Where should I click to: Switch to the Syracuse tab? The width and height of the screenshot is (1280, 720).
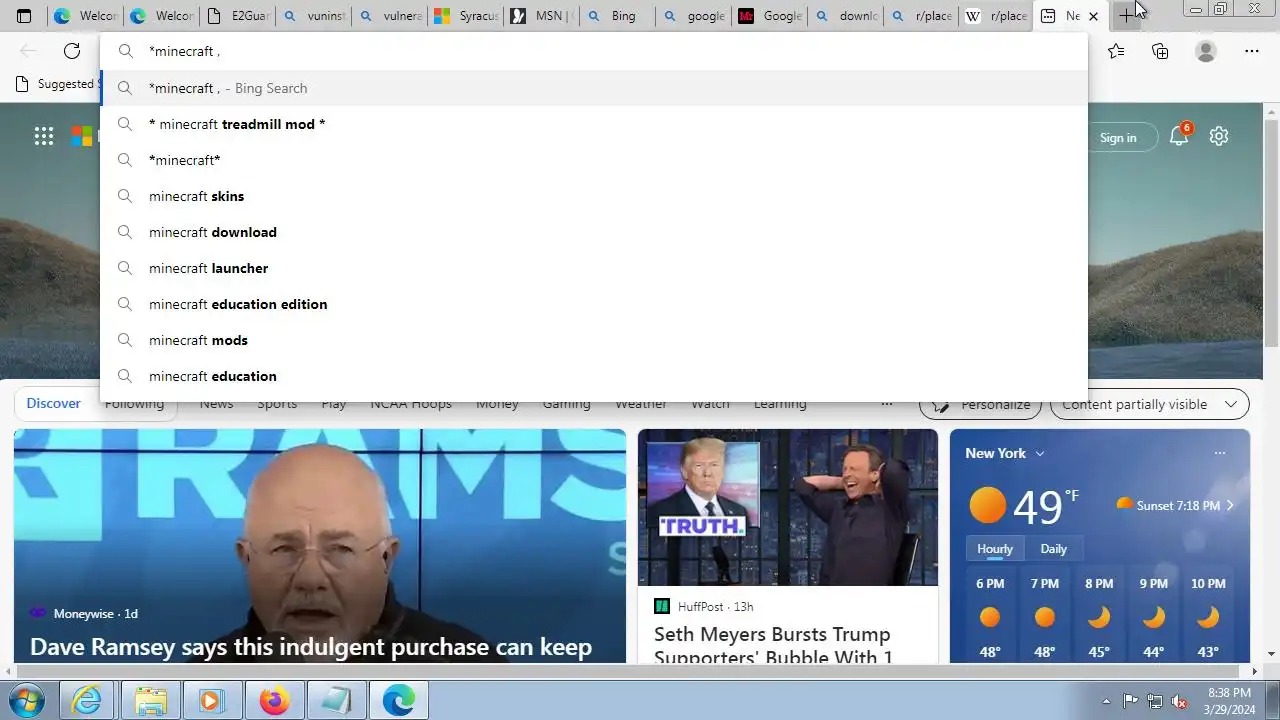click(x=466, y=16)
